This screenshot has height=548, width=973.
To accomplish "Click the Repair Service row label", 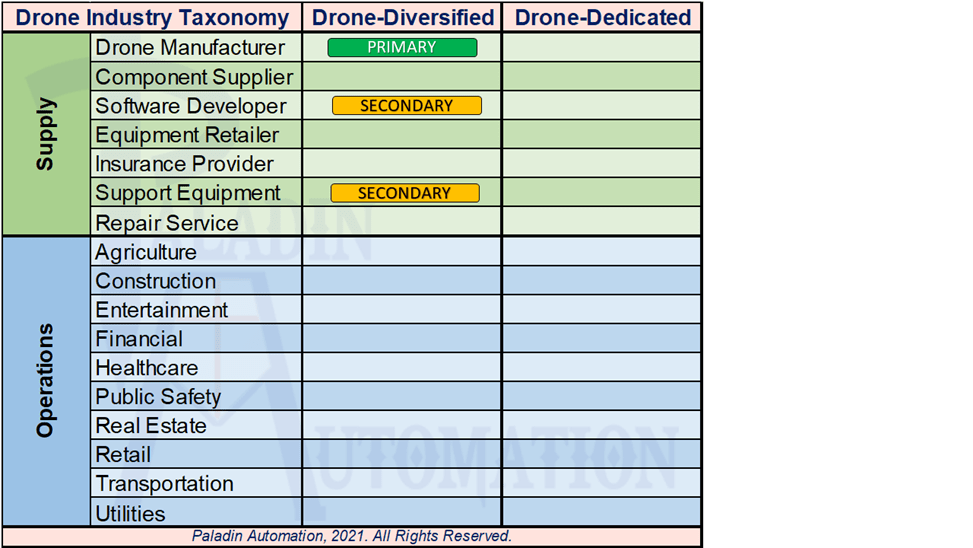I will (167, 223).
